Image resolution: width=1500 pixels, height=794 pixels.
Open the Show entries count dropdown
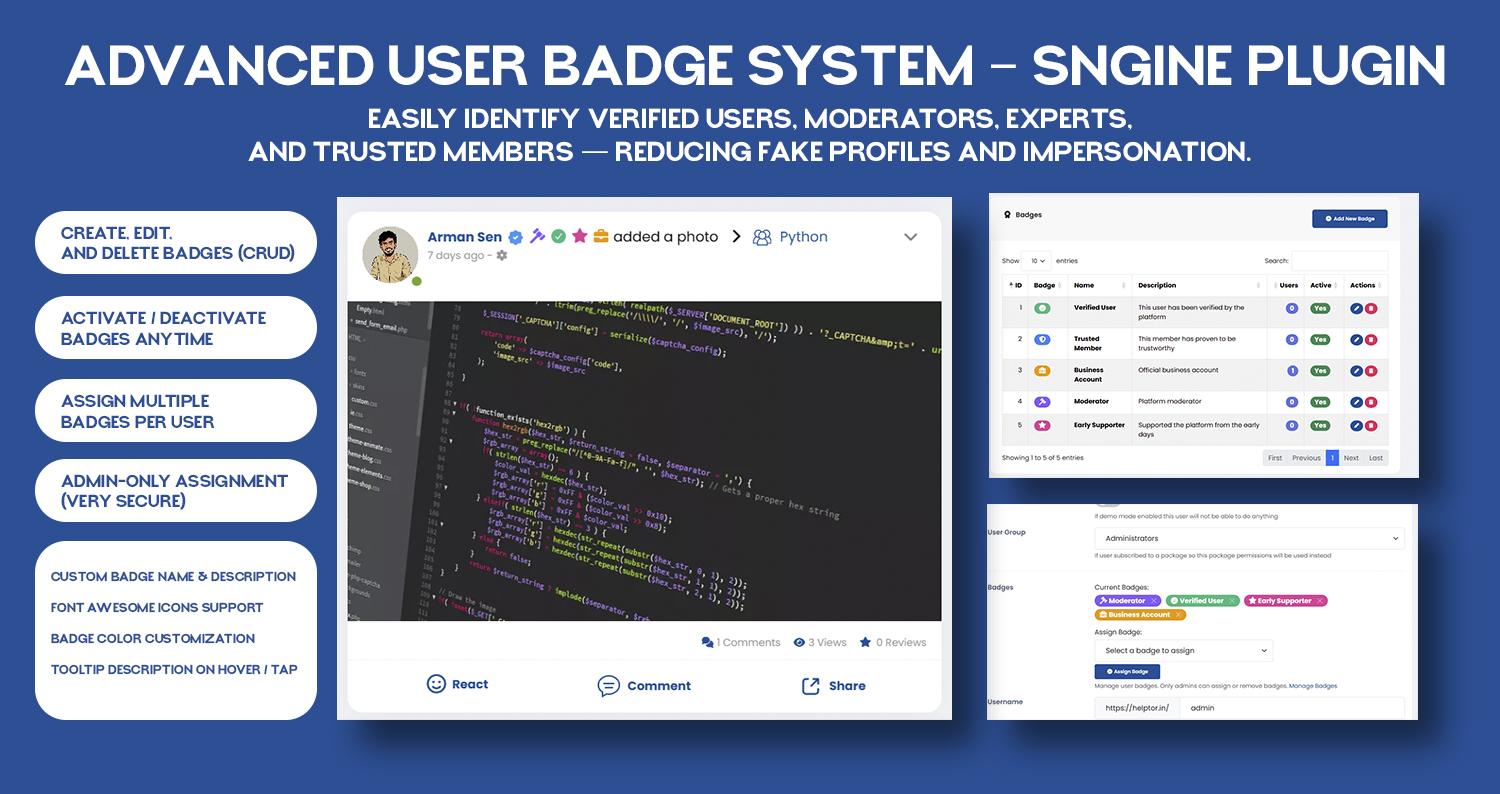point(1037,260)
